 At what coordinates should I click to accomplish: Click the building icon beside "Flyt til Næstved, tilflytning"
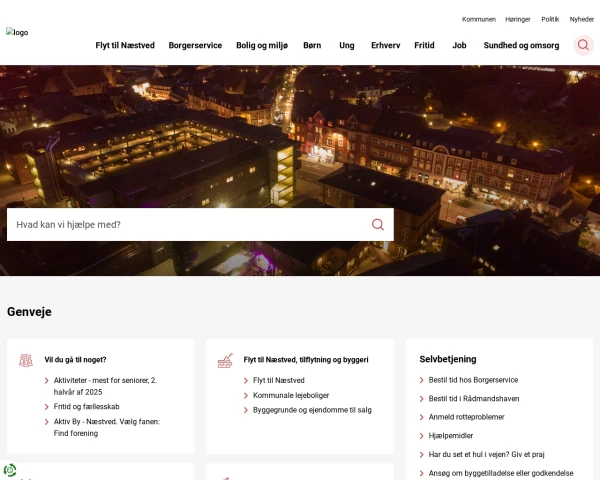(x=225, y=360)
